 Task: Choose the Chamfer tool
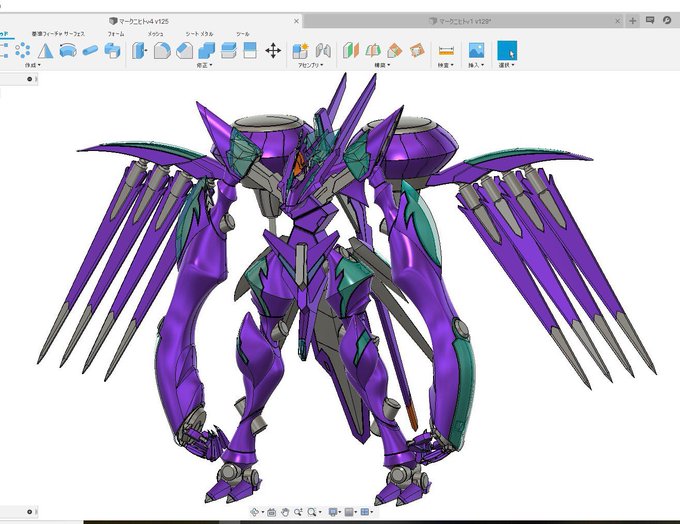[184, 51]
